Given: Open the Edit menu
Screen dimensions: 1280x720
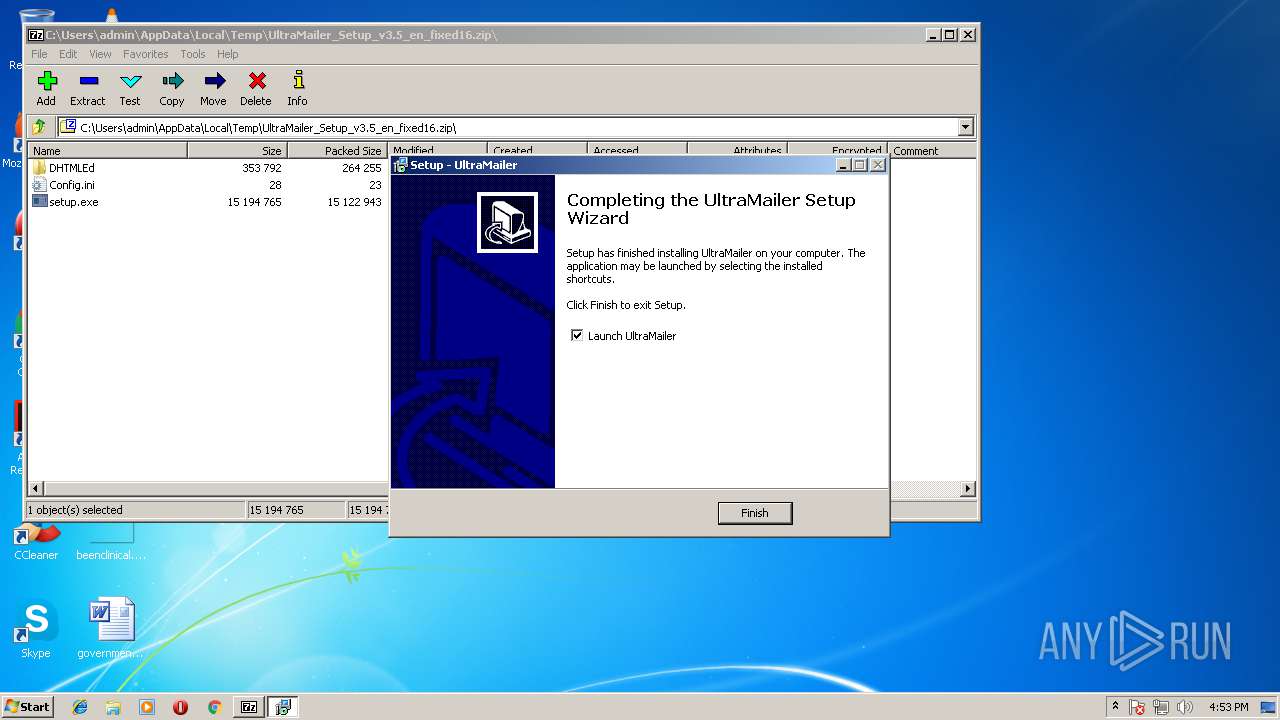Looking at the screenshot, I should 68,54.
